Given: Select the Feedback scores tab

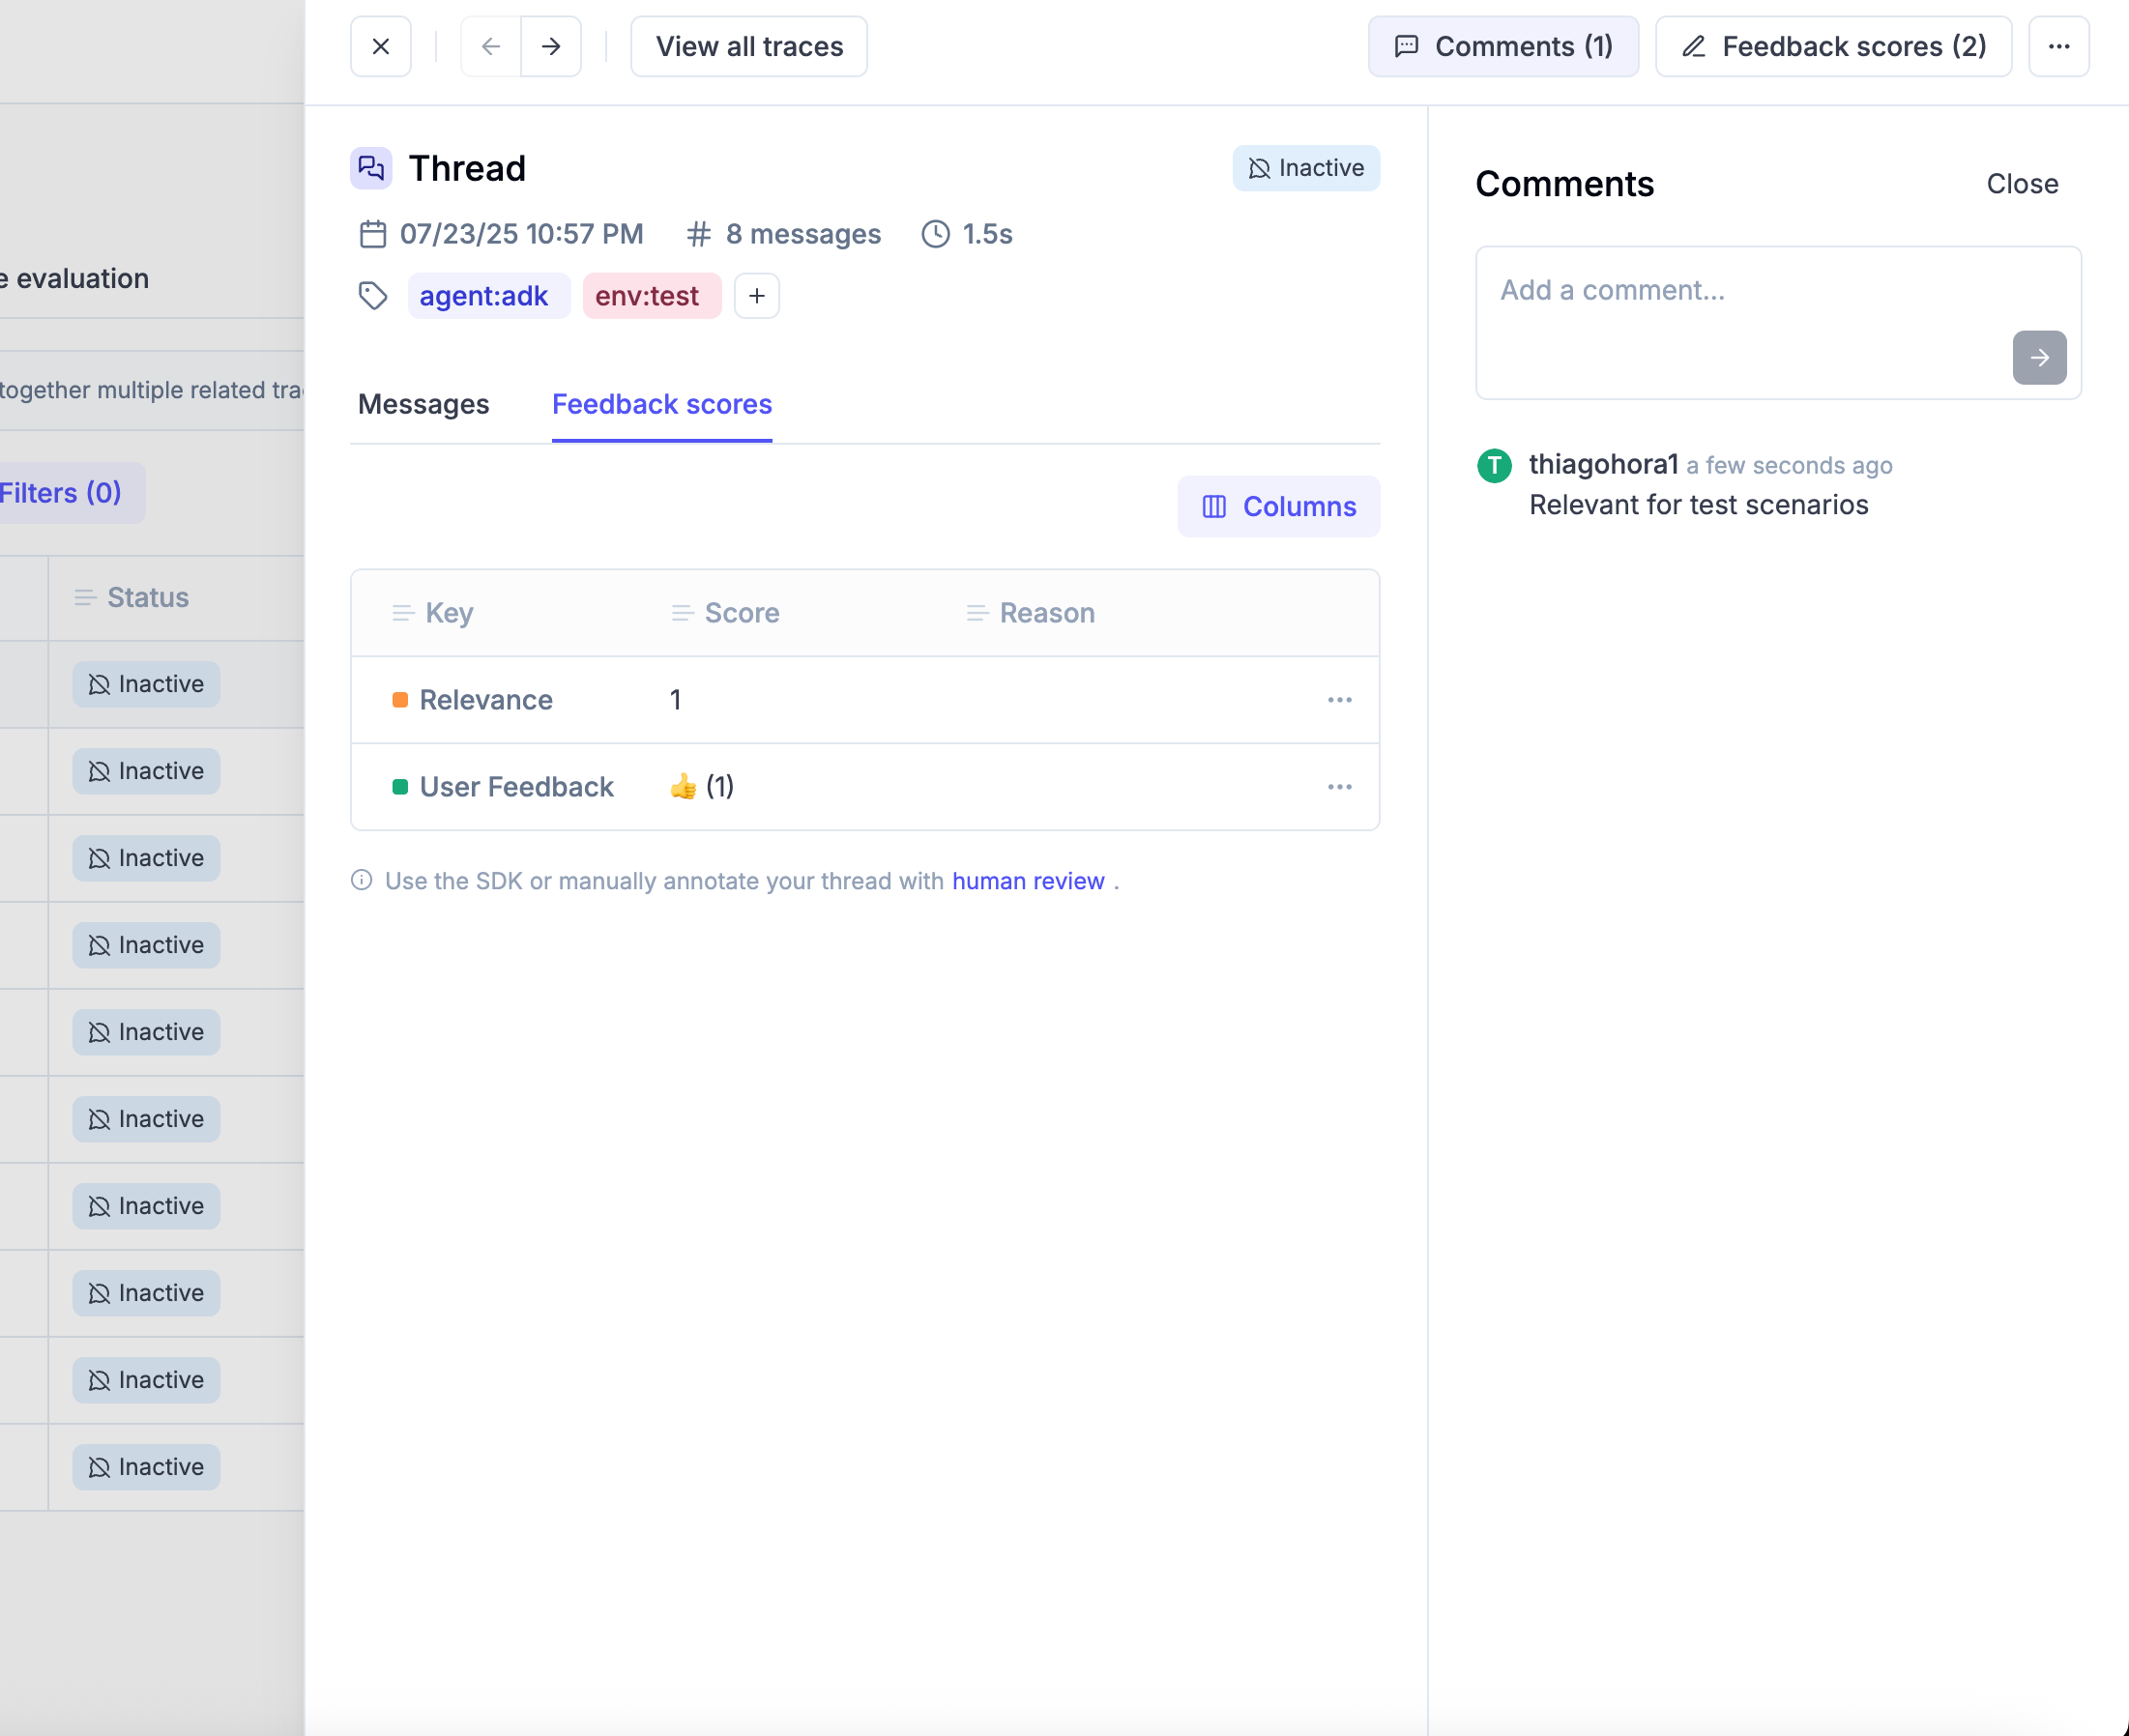Looking at the screenshot, I should 661,404.
